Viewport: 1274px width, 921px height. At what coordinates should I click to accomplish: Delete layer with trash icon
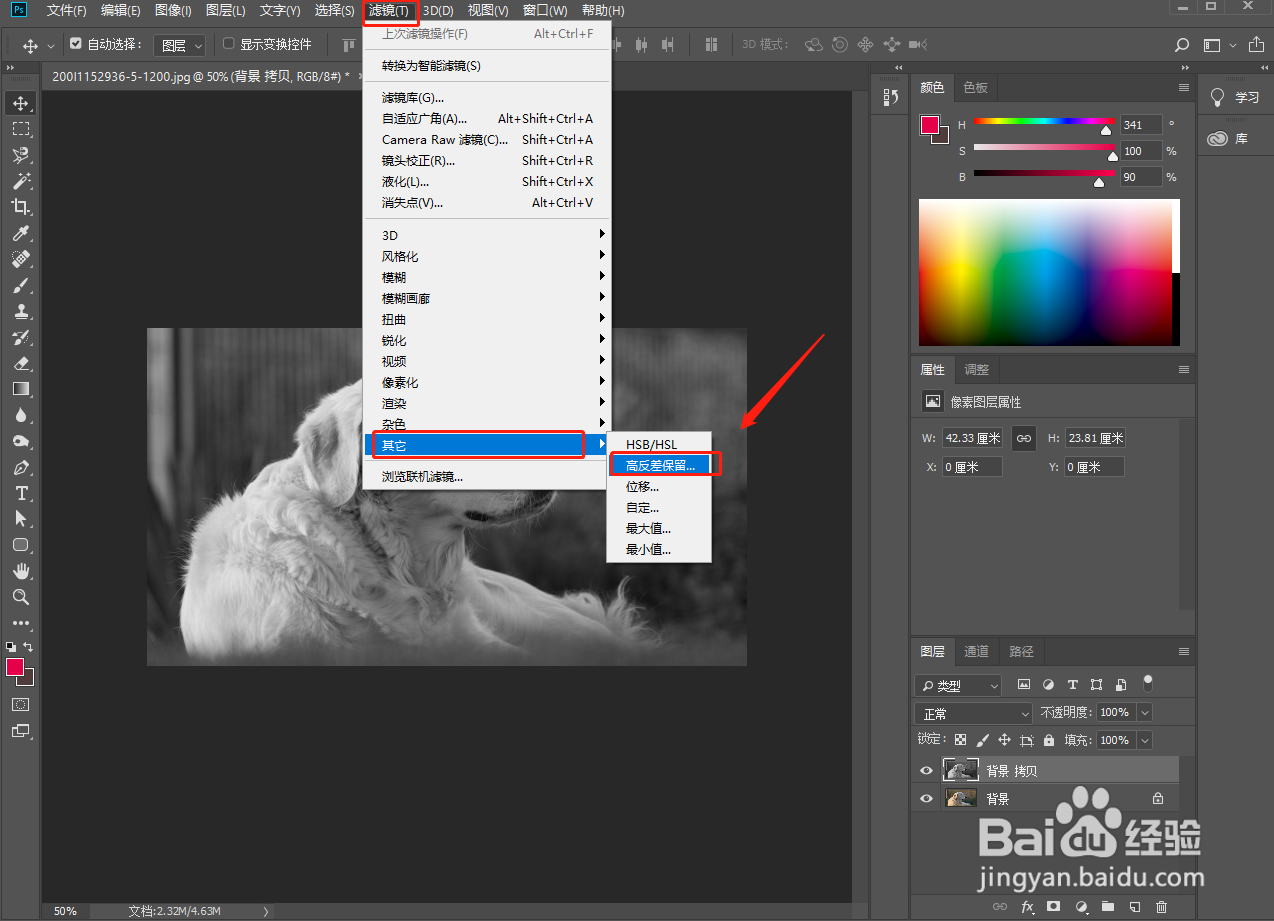1161,907
